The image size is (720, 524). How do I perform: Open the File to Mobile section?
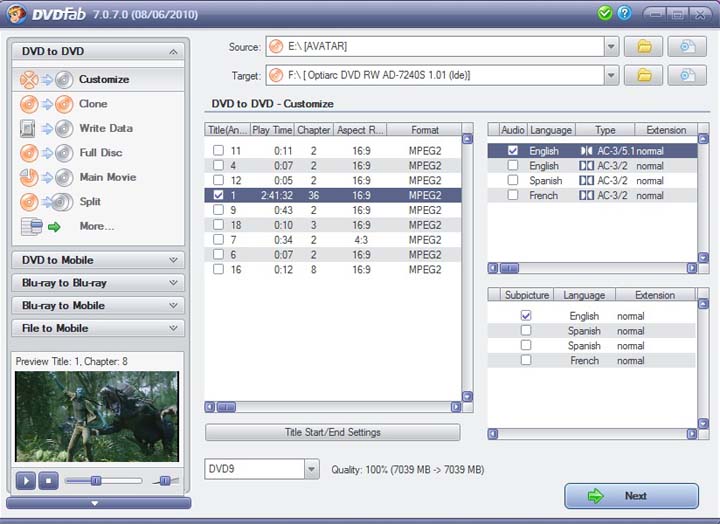click(x=98, y=328)
